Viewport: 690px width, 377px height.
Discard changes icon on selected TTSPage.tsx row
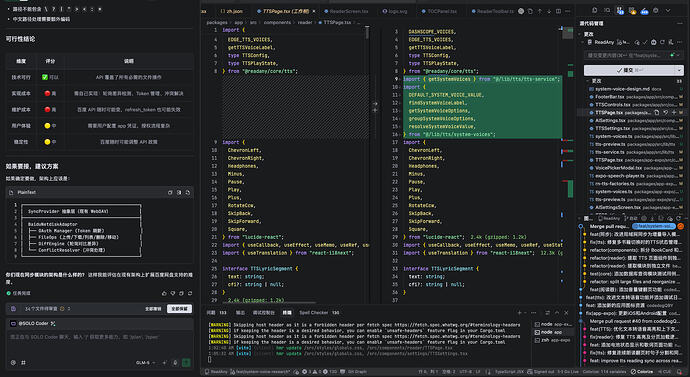point(665,113)
